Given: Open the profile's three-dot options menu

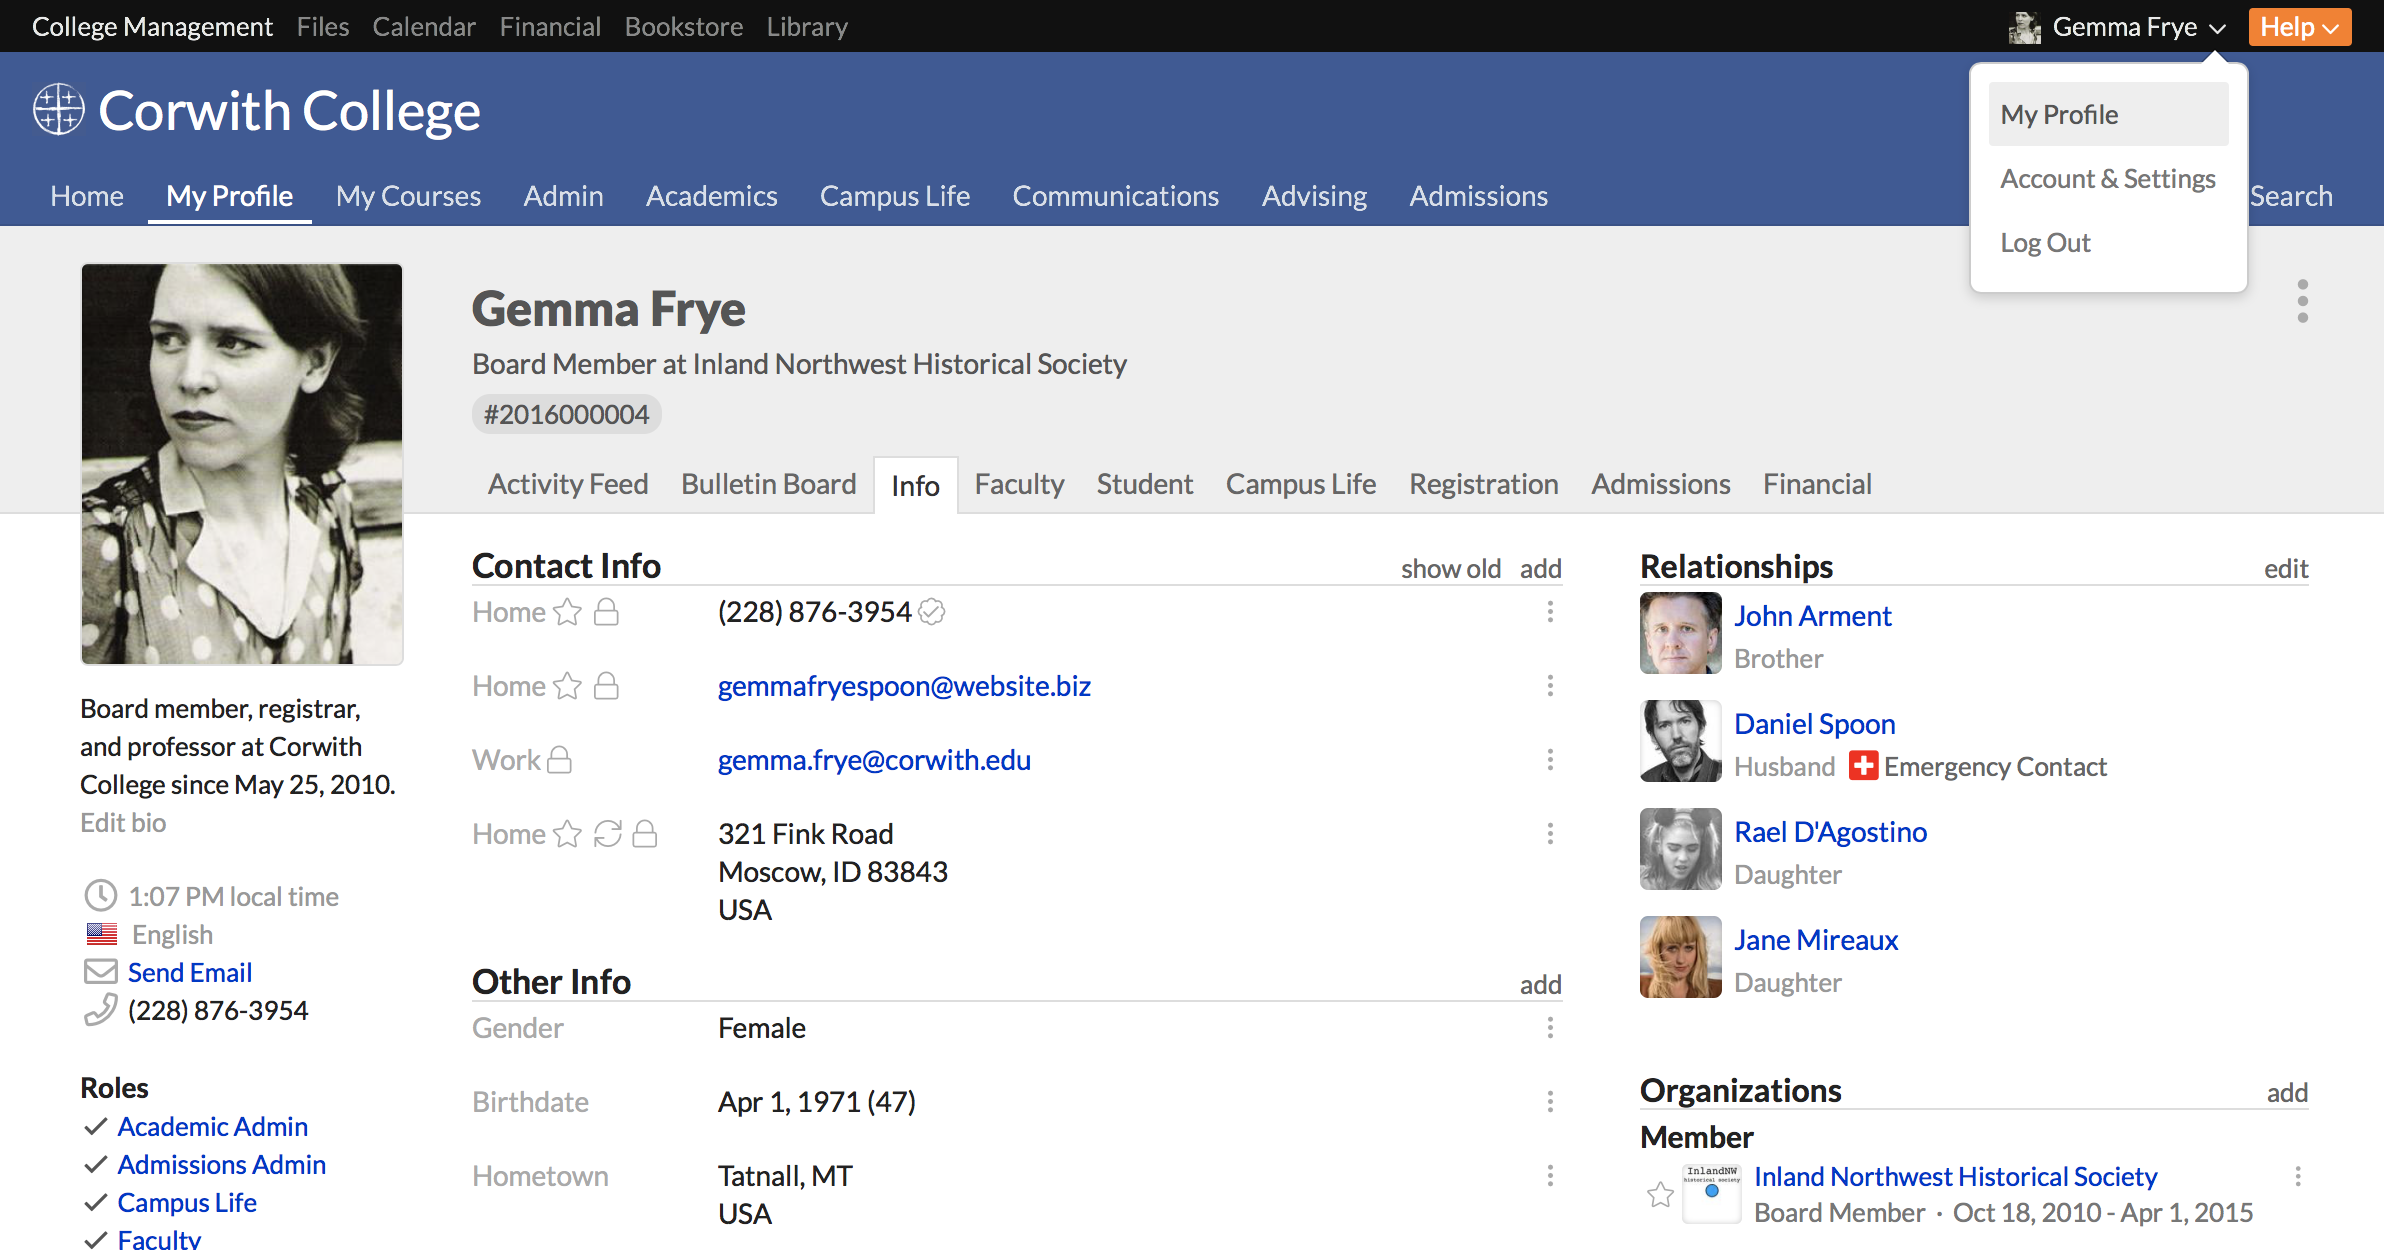Looking at the screenshot, I should (x=2302, y=301).
